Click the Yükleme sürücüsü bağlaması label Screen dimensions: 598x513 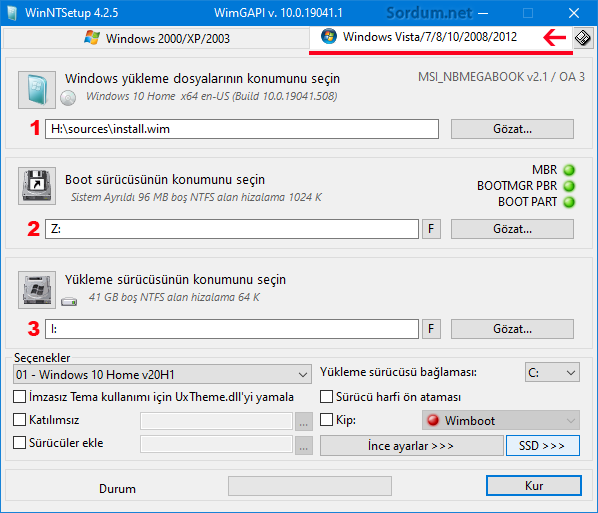[x=398, y=372]
